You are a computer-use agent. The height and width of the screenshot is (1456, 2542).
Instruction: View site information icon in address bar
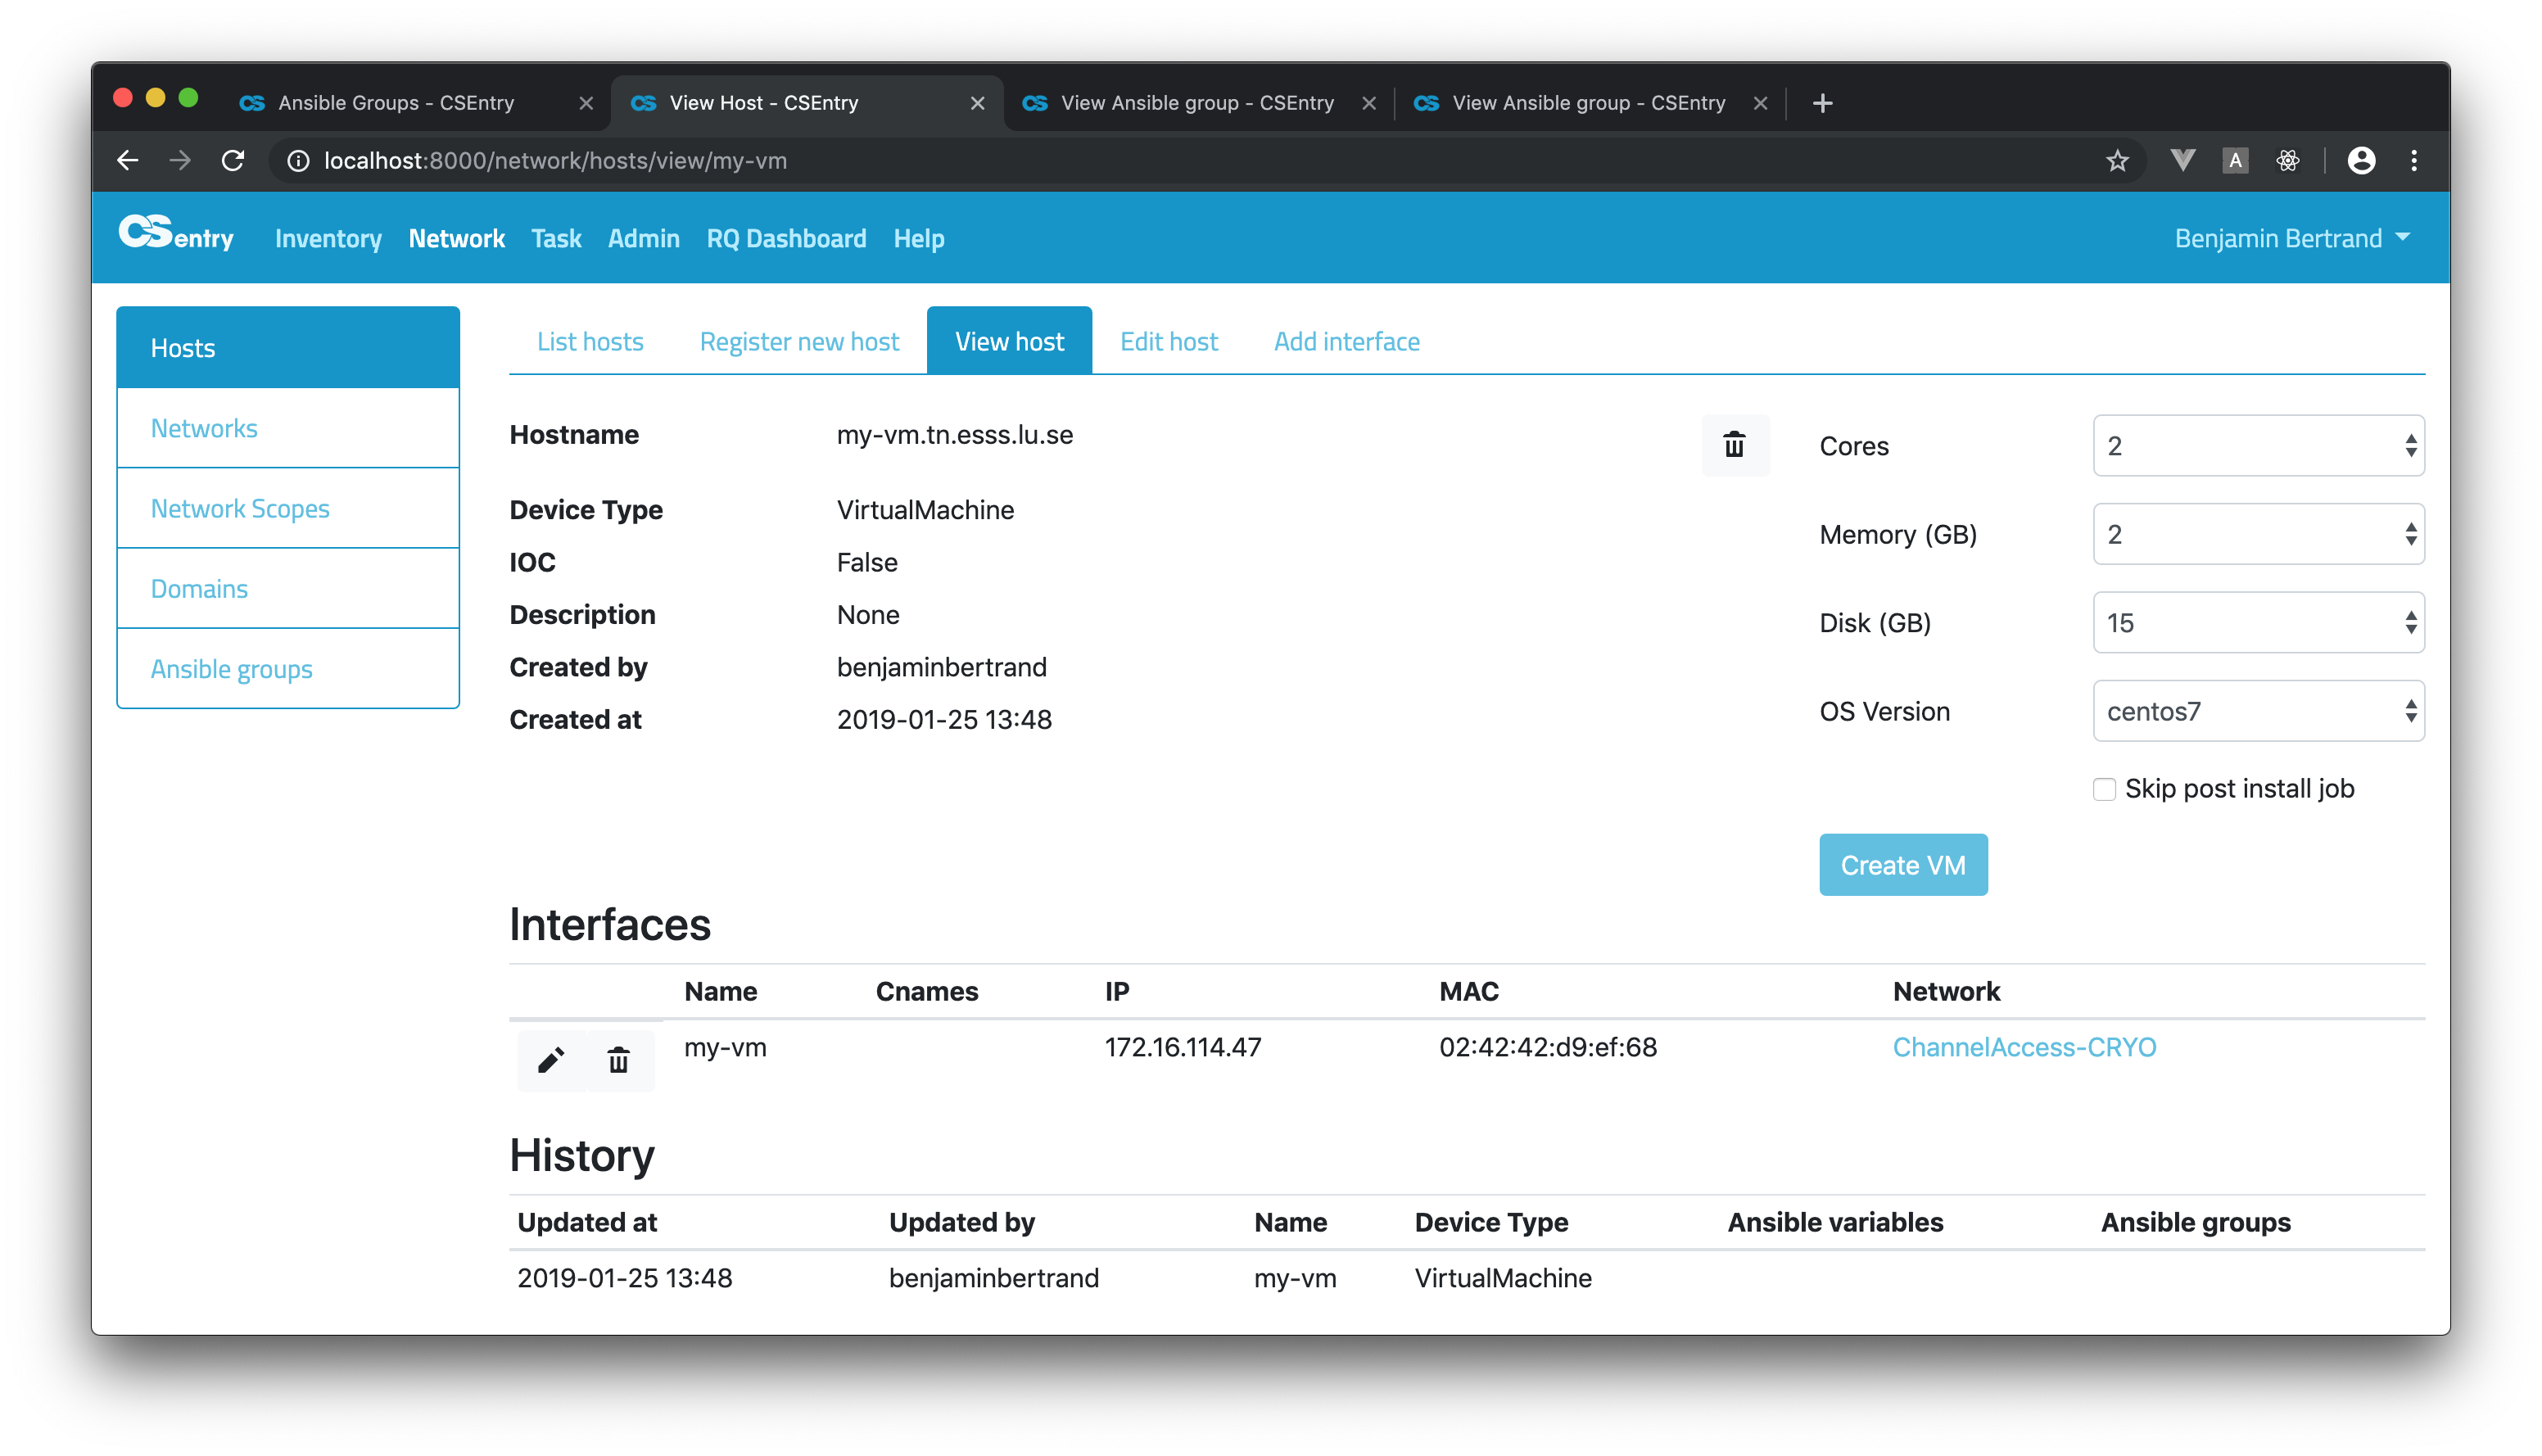(x=298, y=161)
